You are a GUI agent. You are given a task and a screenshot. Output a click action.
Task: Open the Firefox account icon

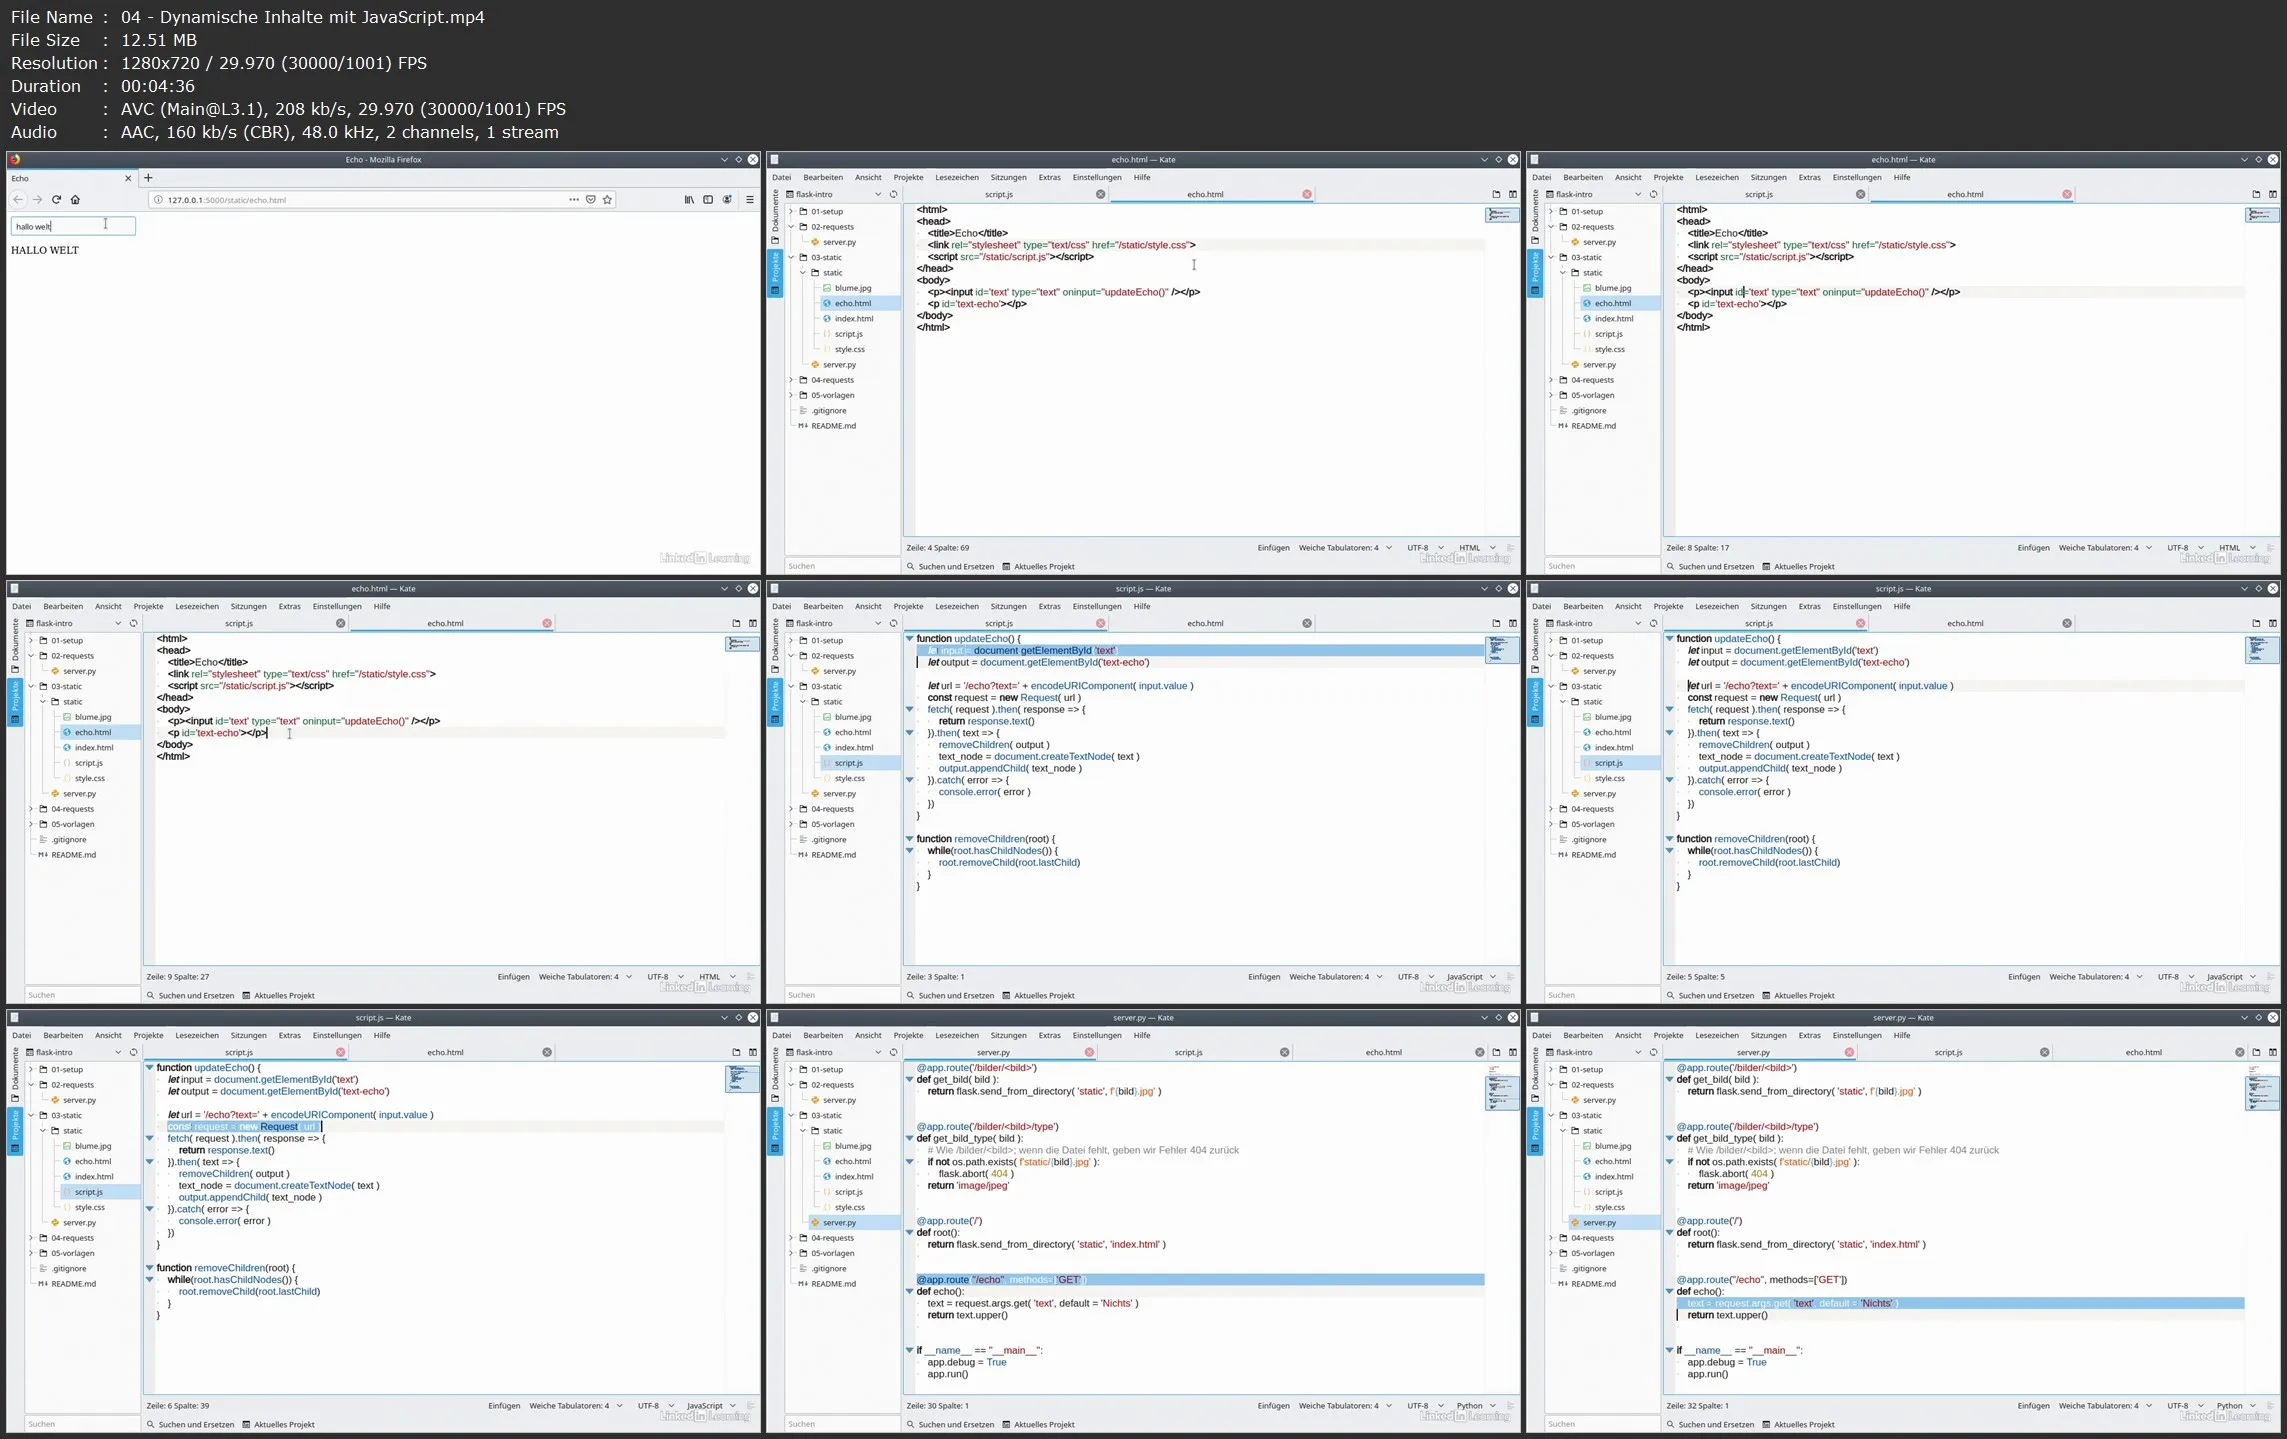728,200
